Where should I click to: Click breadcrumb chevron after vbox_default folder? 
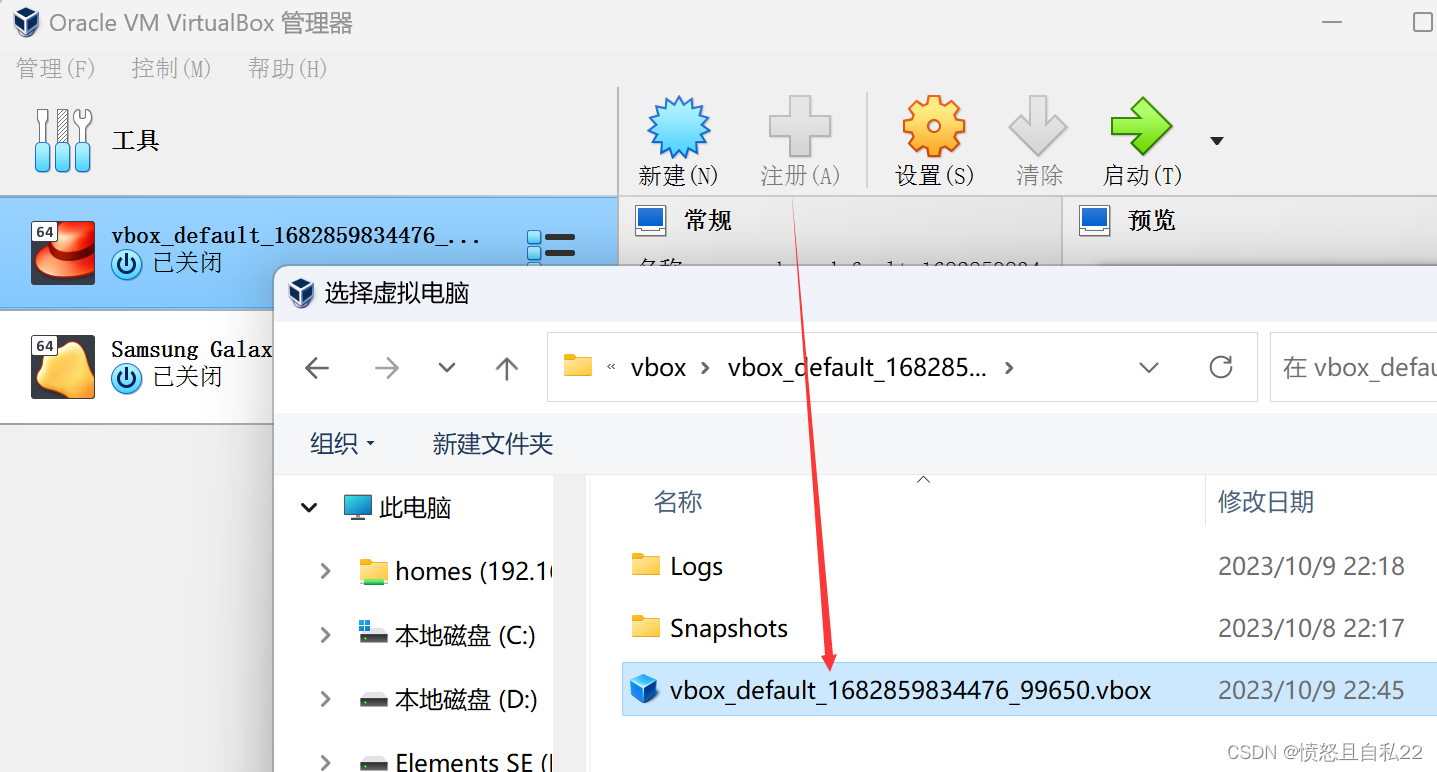(1009, 368)
